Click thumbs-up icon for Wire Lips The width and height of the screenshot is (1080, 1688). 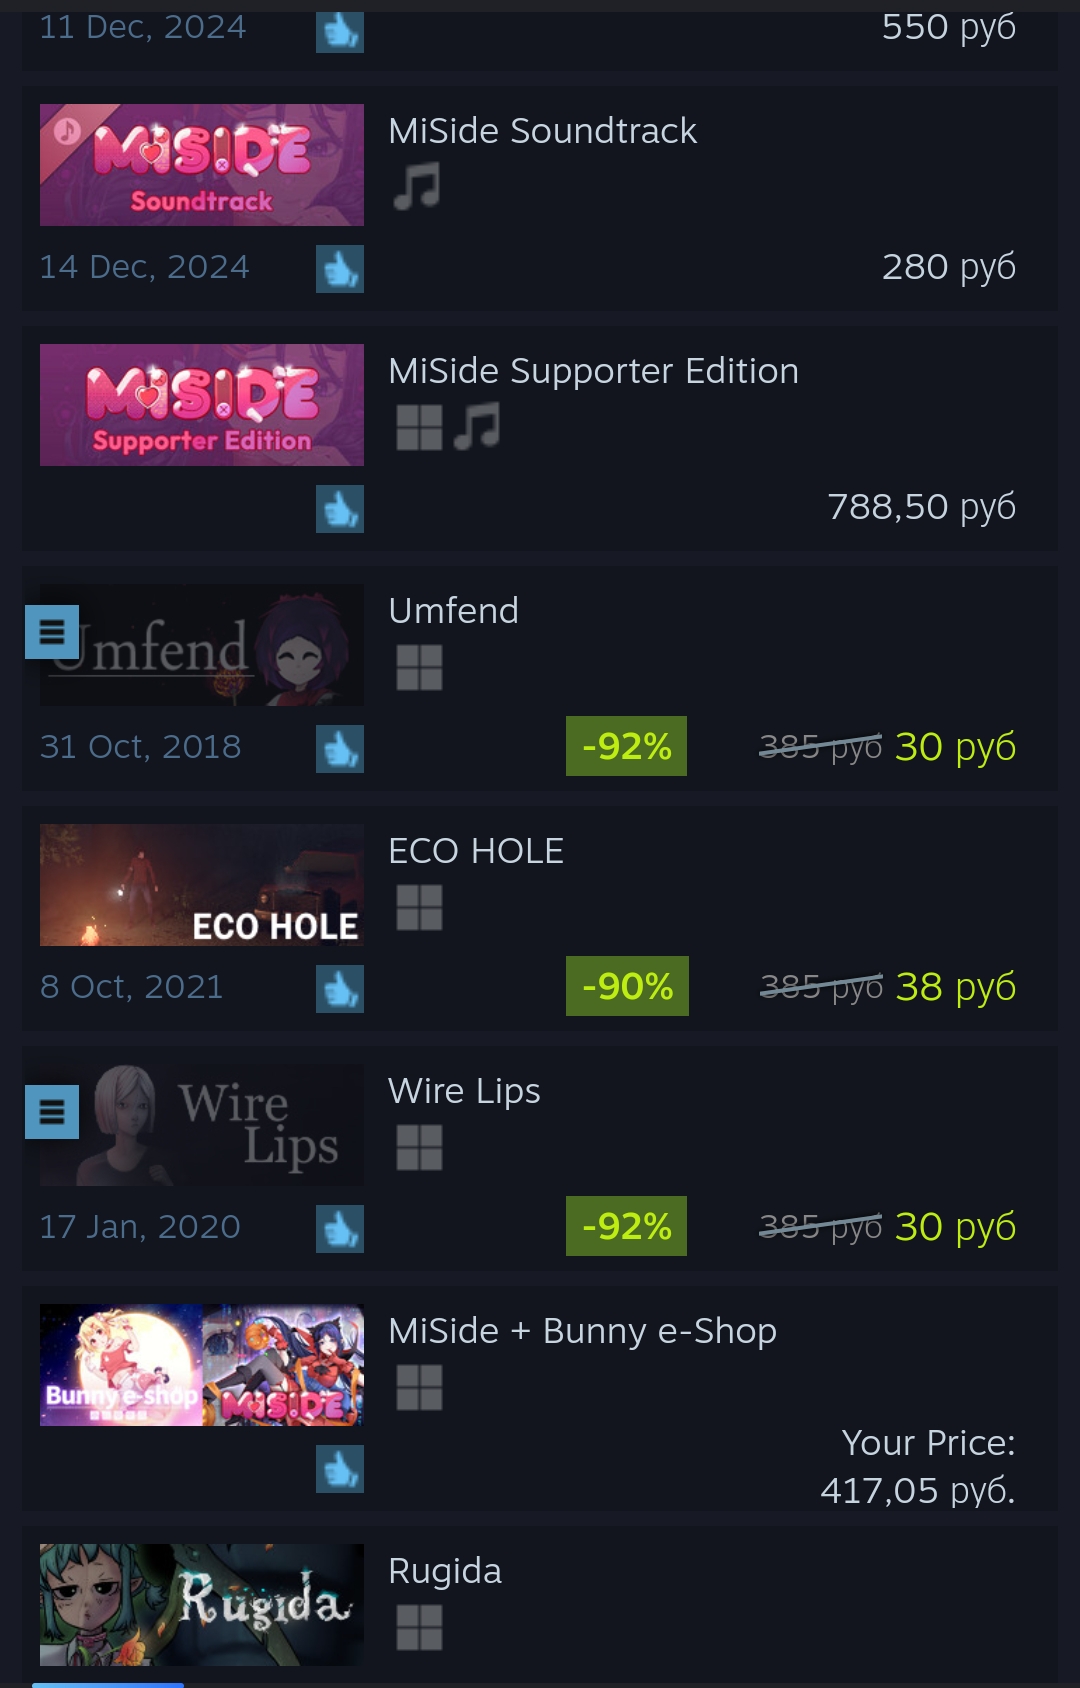pyautogui.click(x=340, y=1229)
